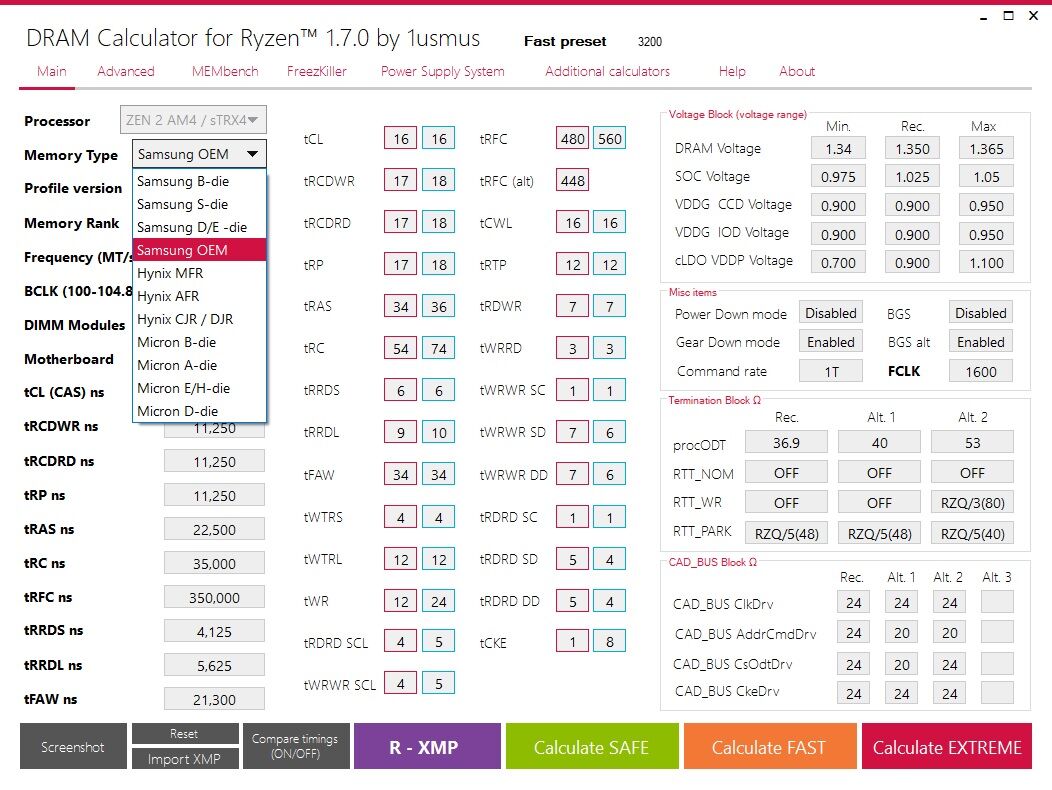The height and width of the screenshot is (790, 1052).
Task: Toggle Compare timings (ON/OFF)
Action: pyautogui.click(x=296, y=746)
